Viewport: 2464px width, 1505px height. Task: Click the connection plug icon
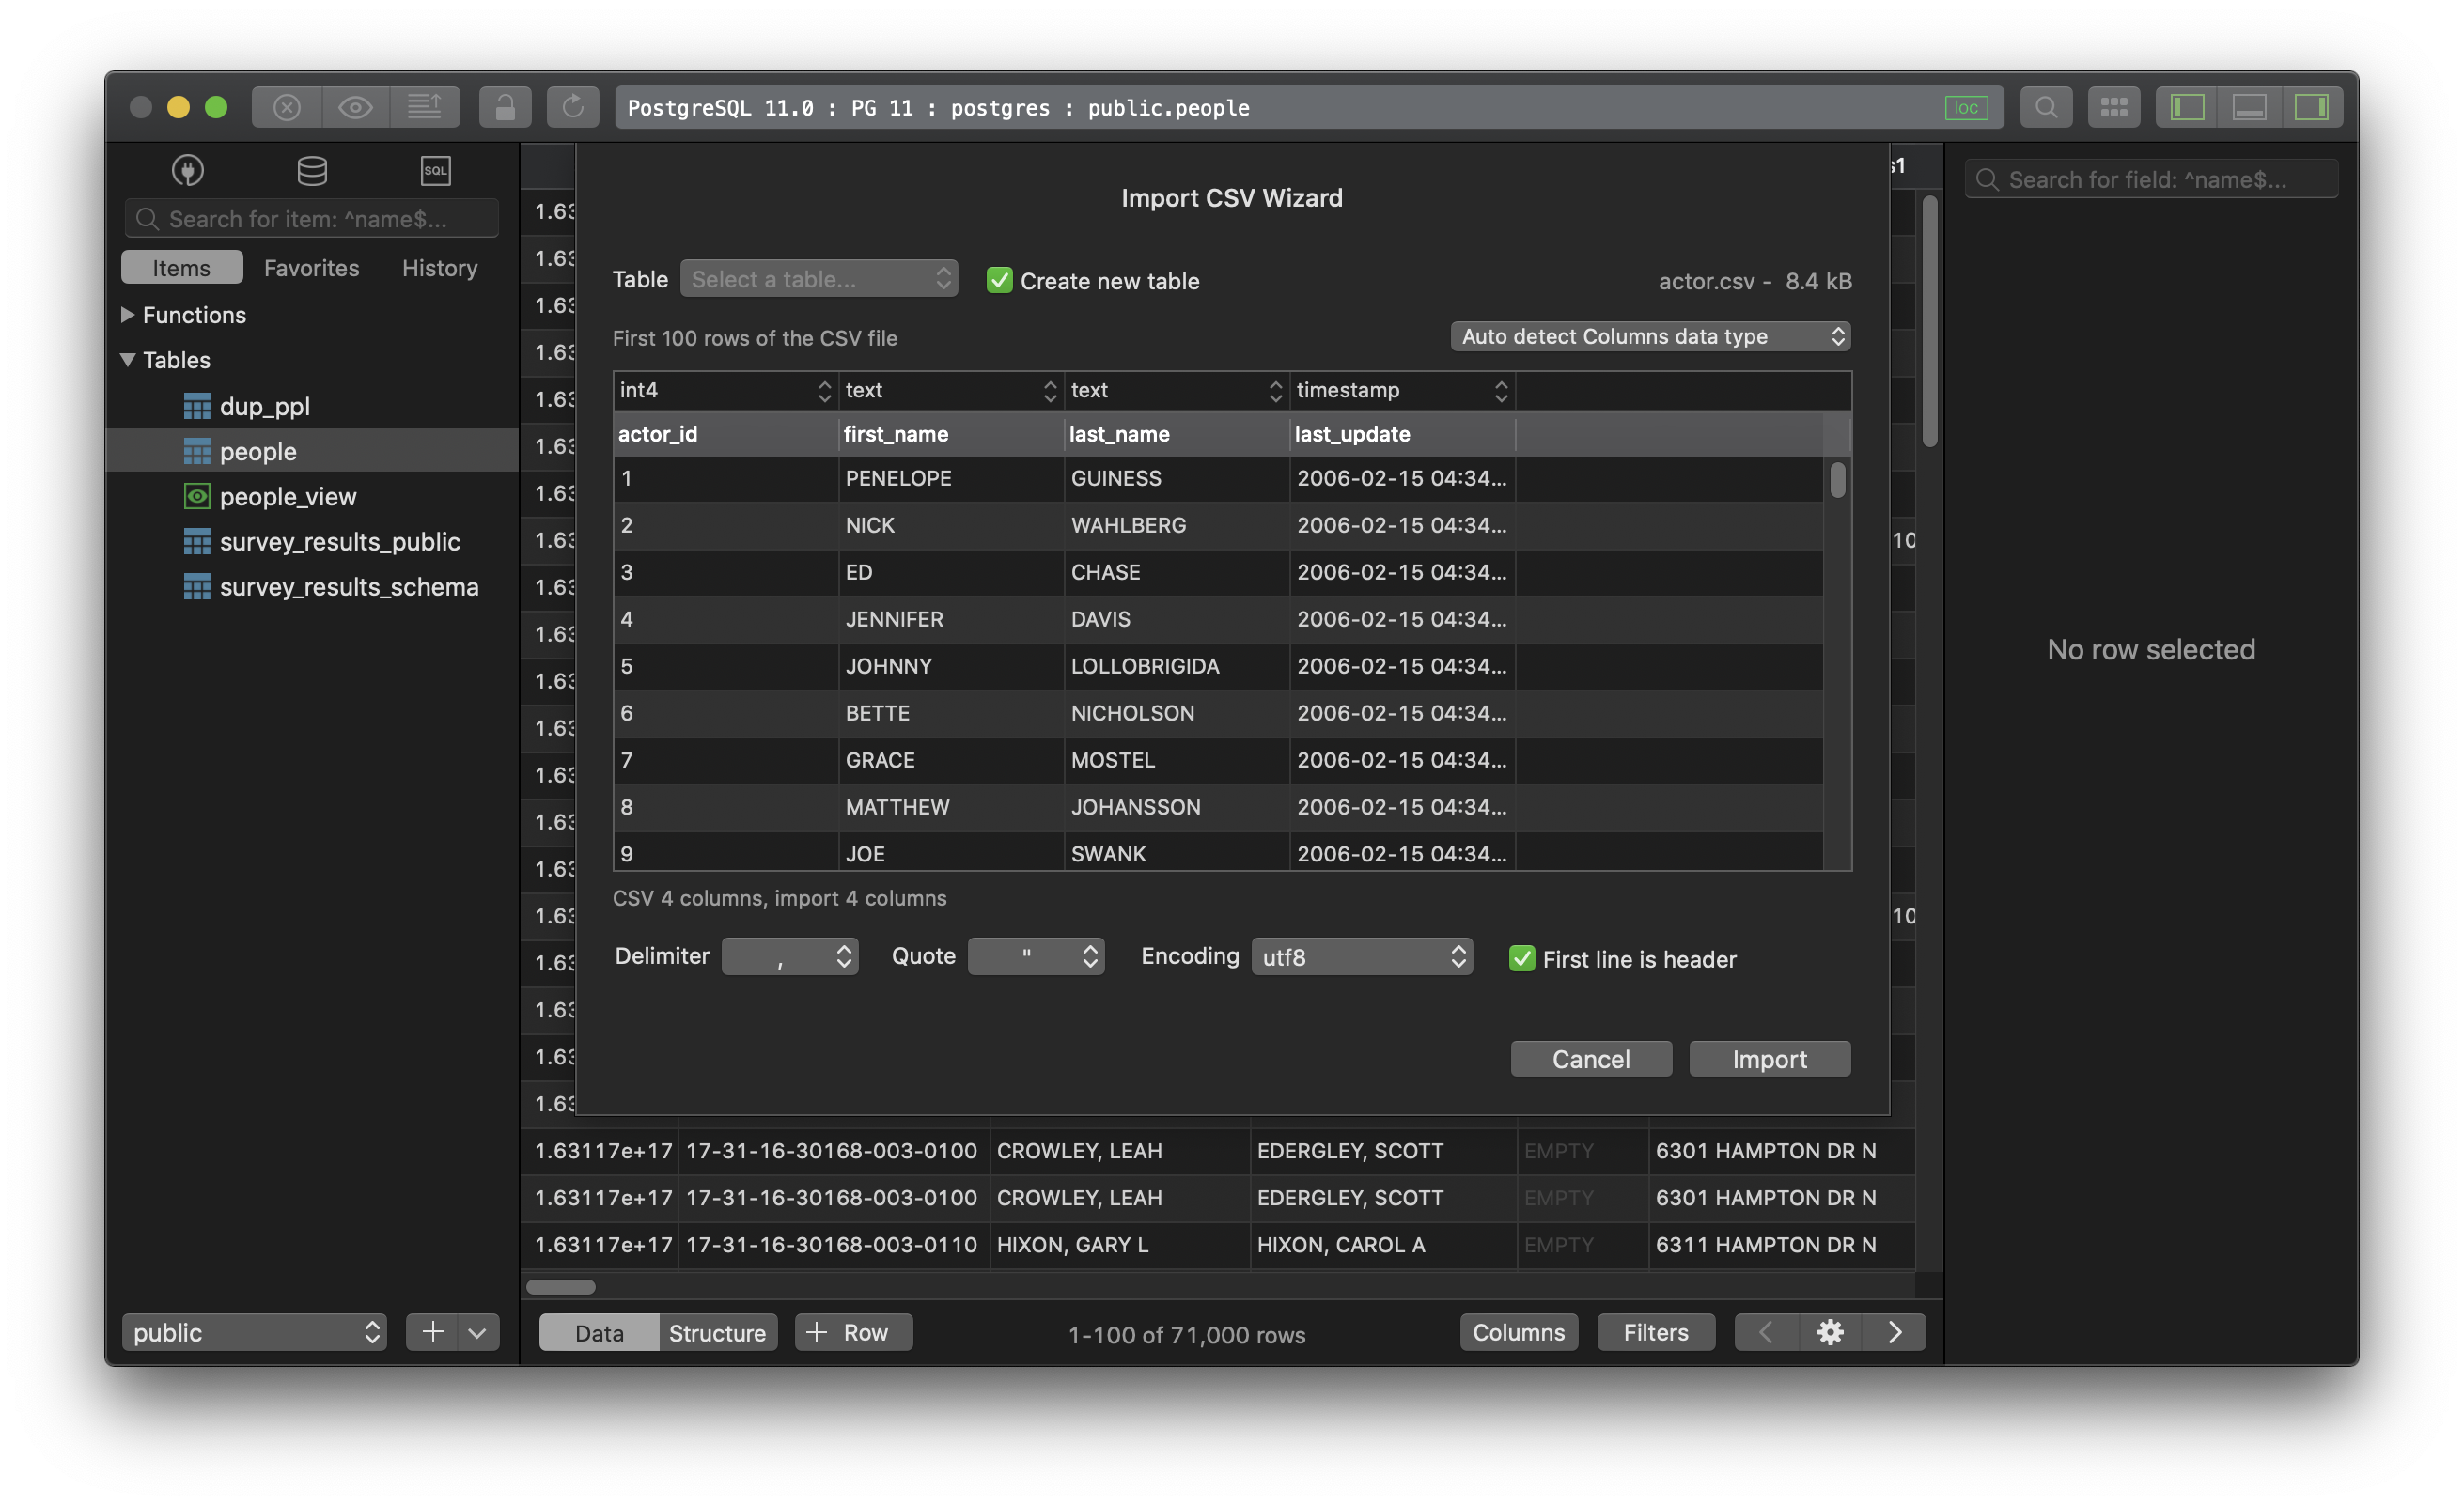point(187,170)
